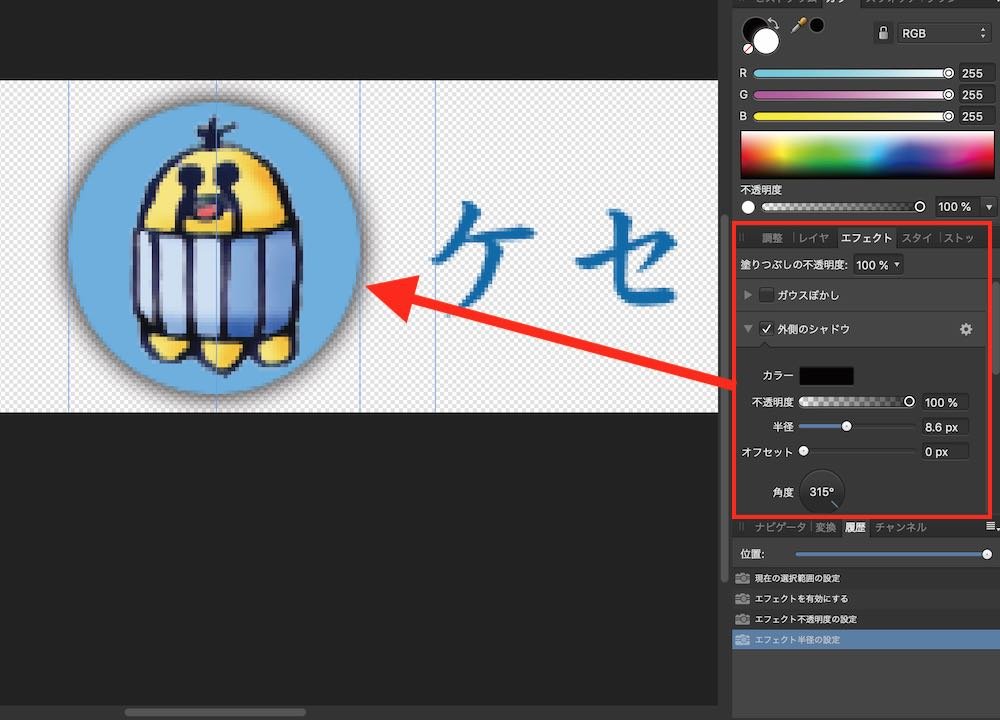The image size is (1000, 720).
Task: Click snapshot icon beside エフェクトを有効にする
Action: pyautogui.click(x=742, y=599)
